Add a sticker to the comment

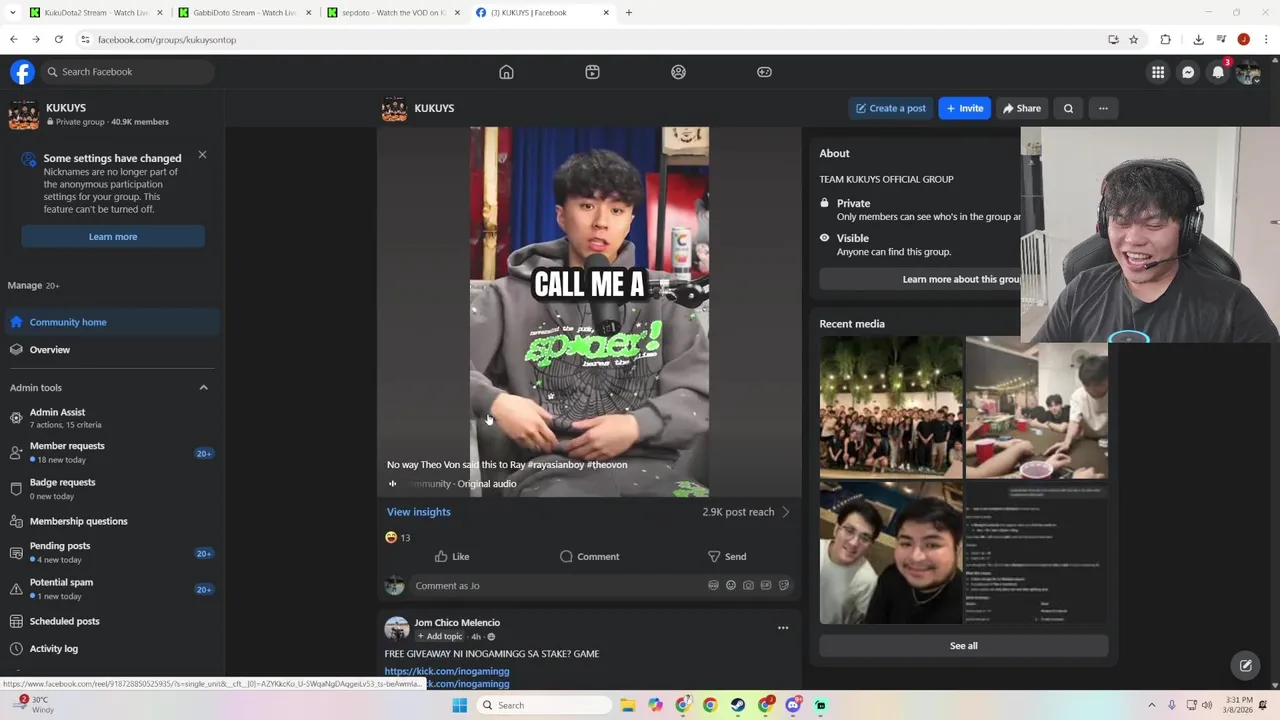(x=784, y=585)
